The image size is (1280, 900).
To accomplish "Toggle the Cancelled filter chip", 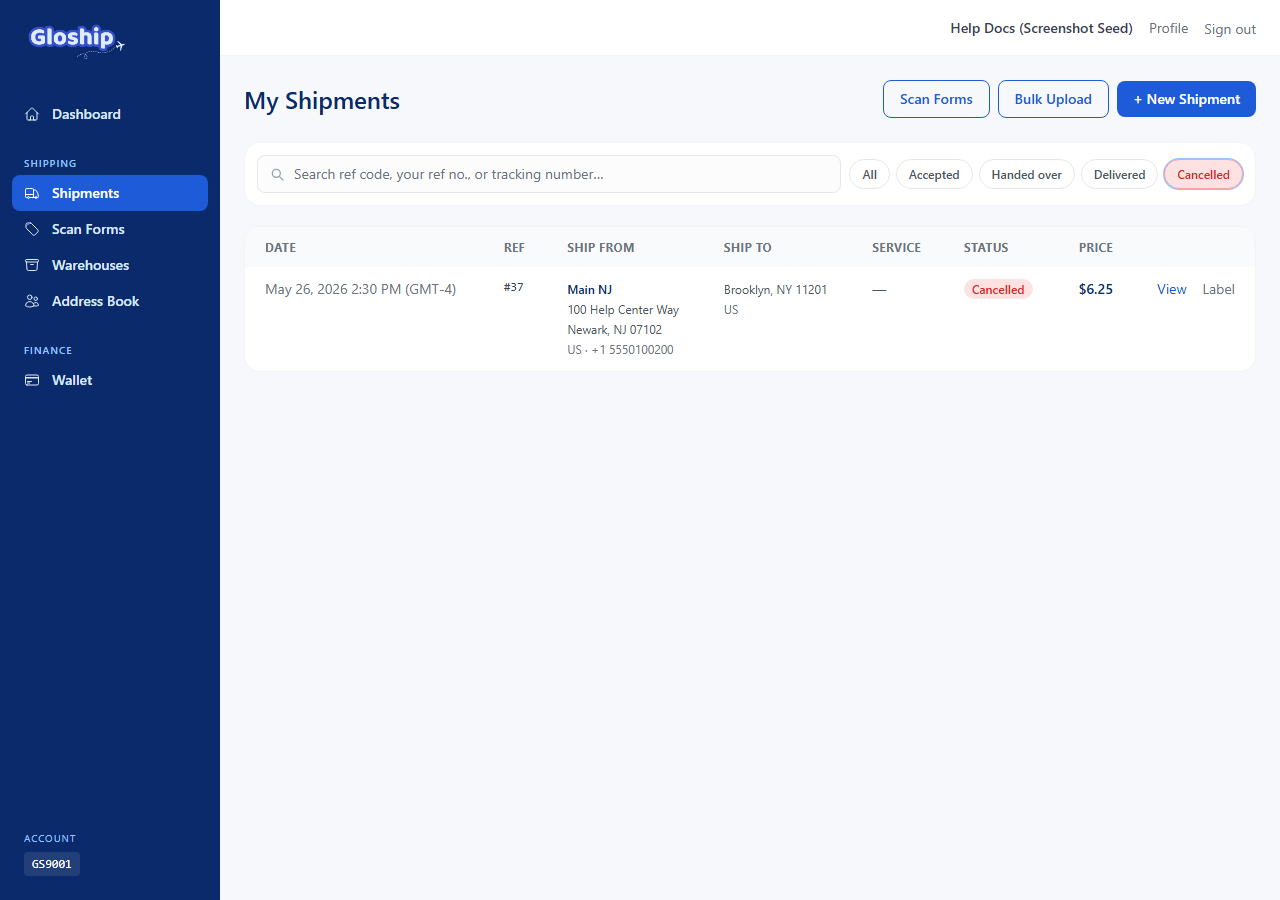I will (x=1203, y=174).
